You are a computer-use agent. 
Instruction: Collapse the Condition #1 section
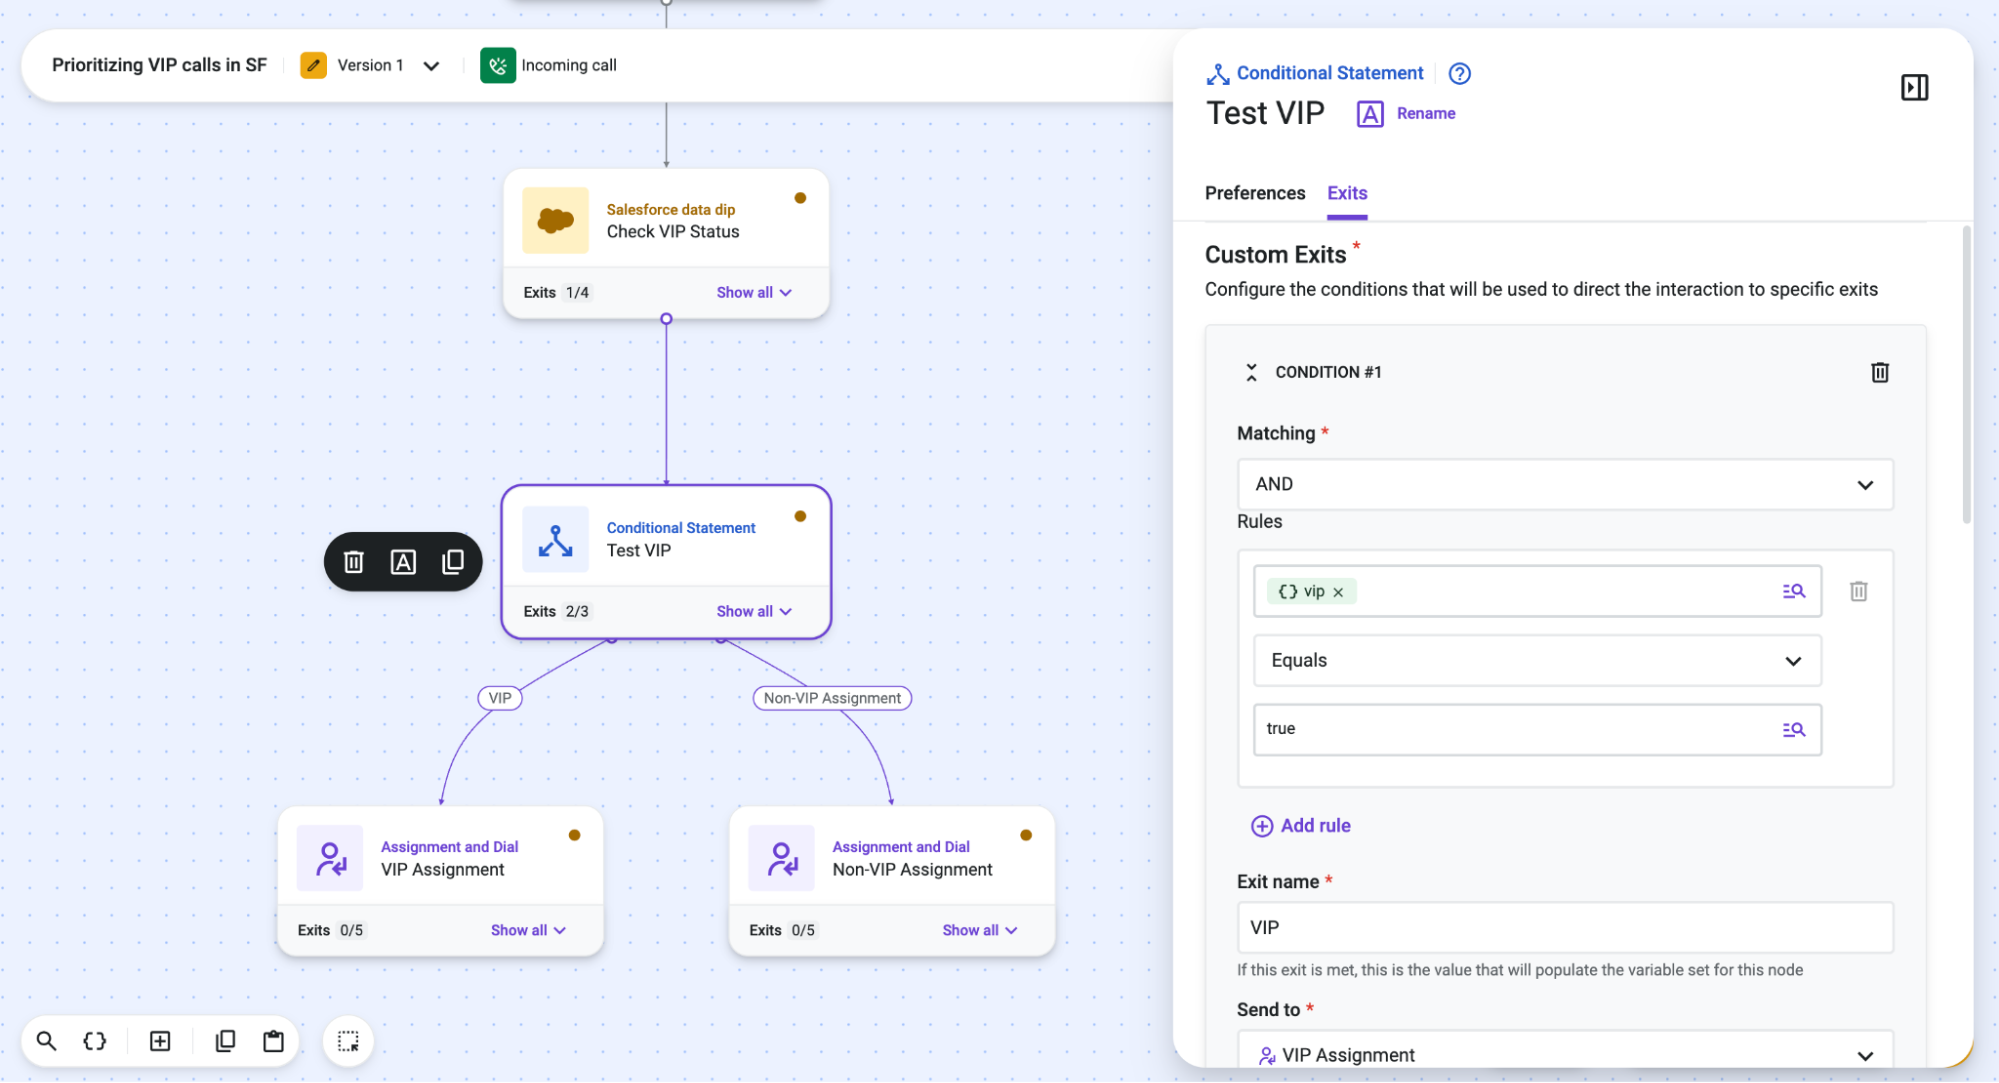(1250, 372)
